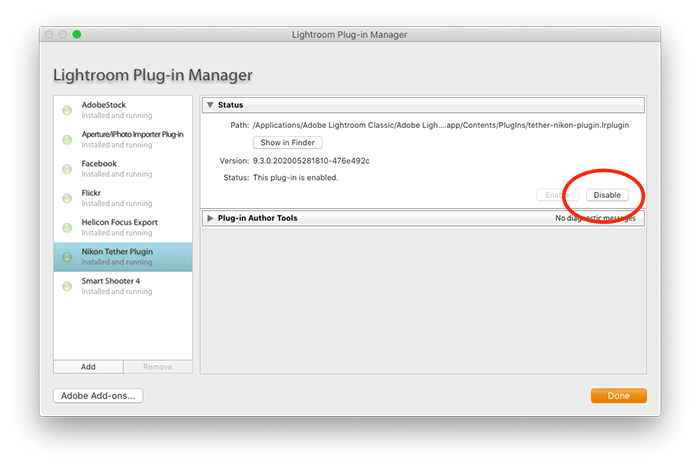Select the Nikon Tether Plugin row
The width and height of the screenshot is (700, 468).
[x=123, y=257]
